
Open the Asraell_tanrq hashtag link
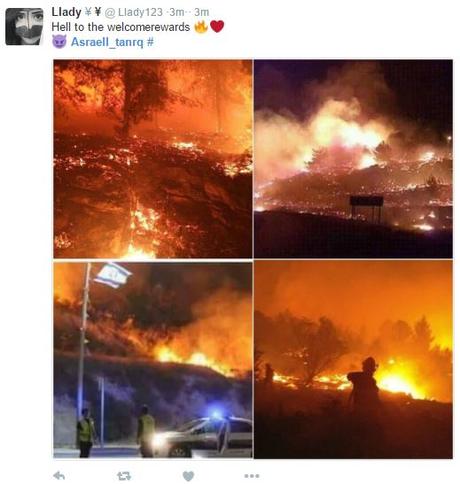(107, 42)
